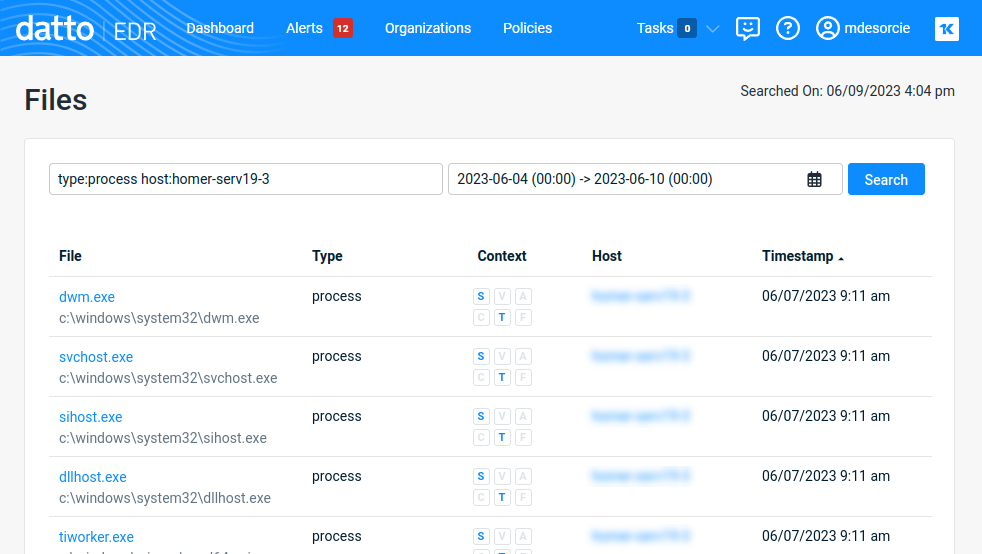Open the mdesorcie user menu
982x554 pixels.
877,28
